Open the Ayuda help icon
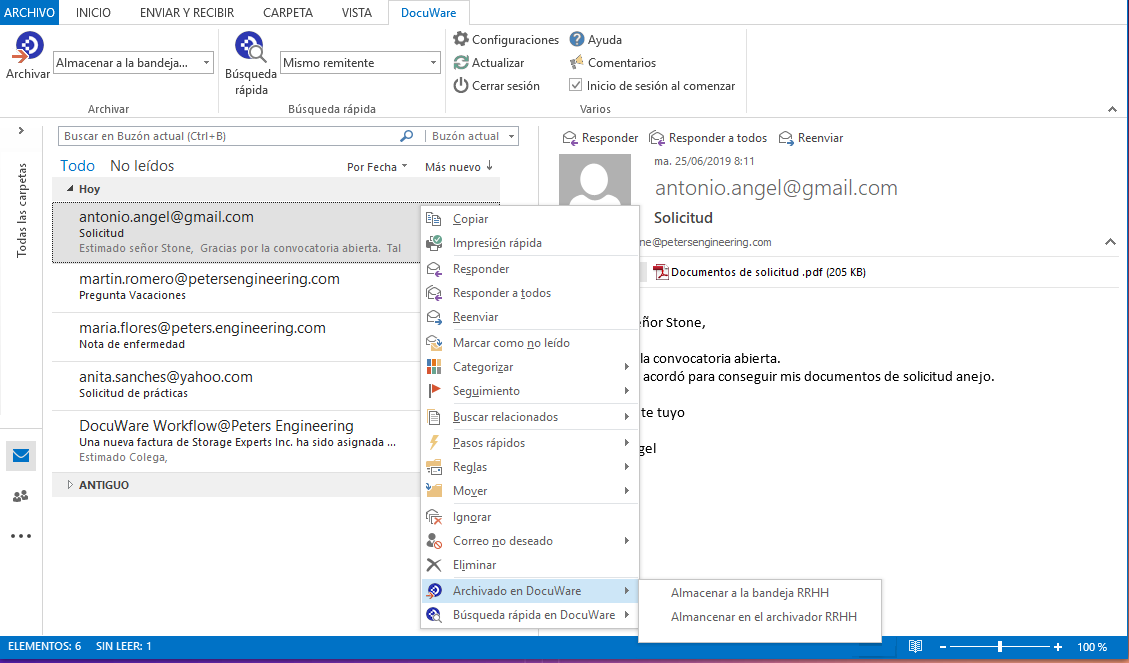The height and width of the screenshot is (663, 1129). [x=577, y=40]
